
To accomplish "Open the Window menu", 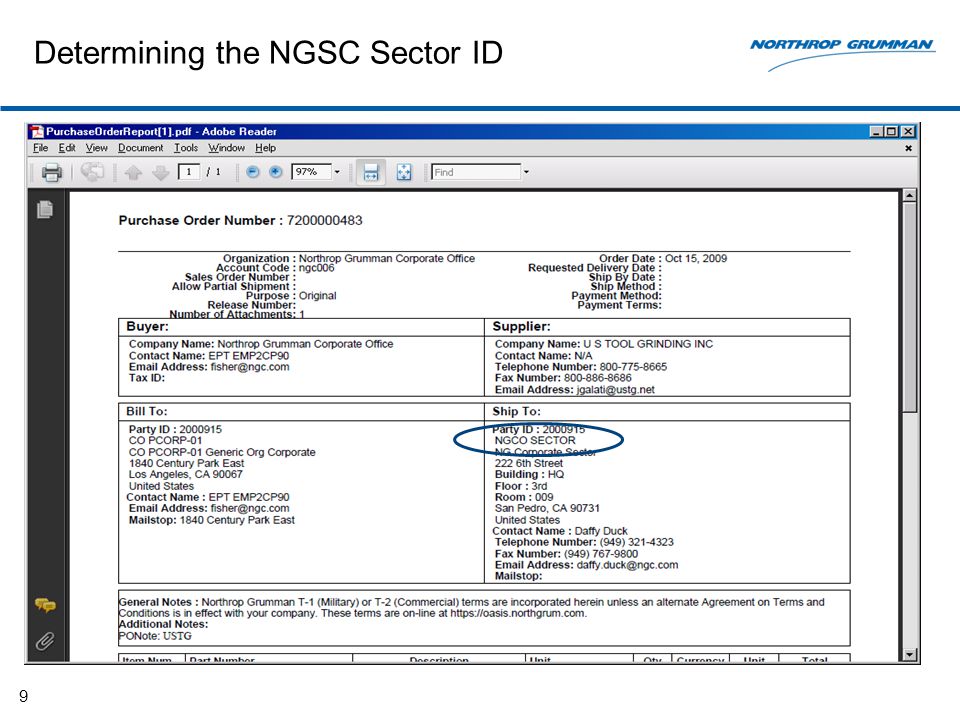I will [226, 148].
